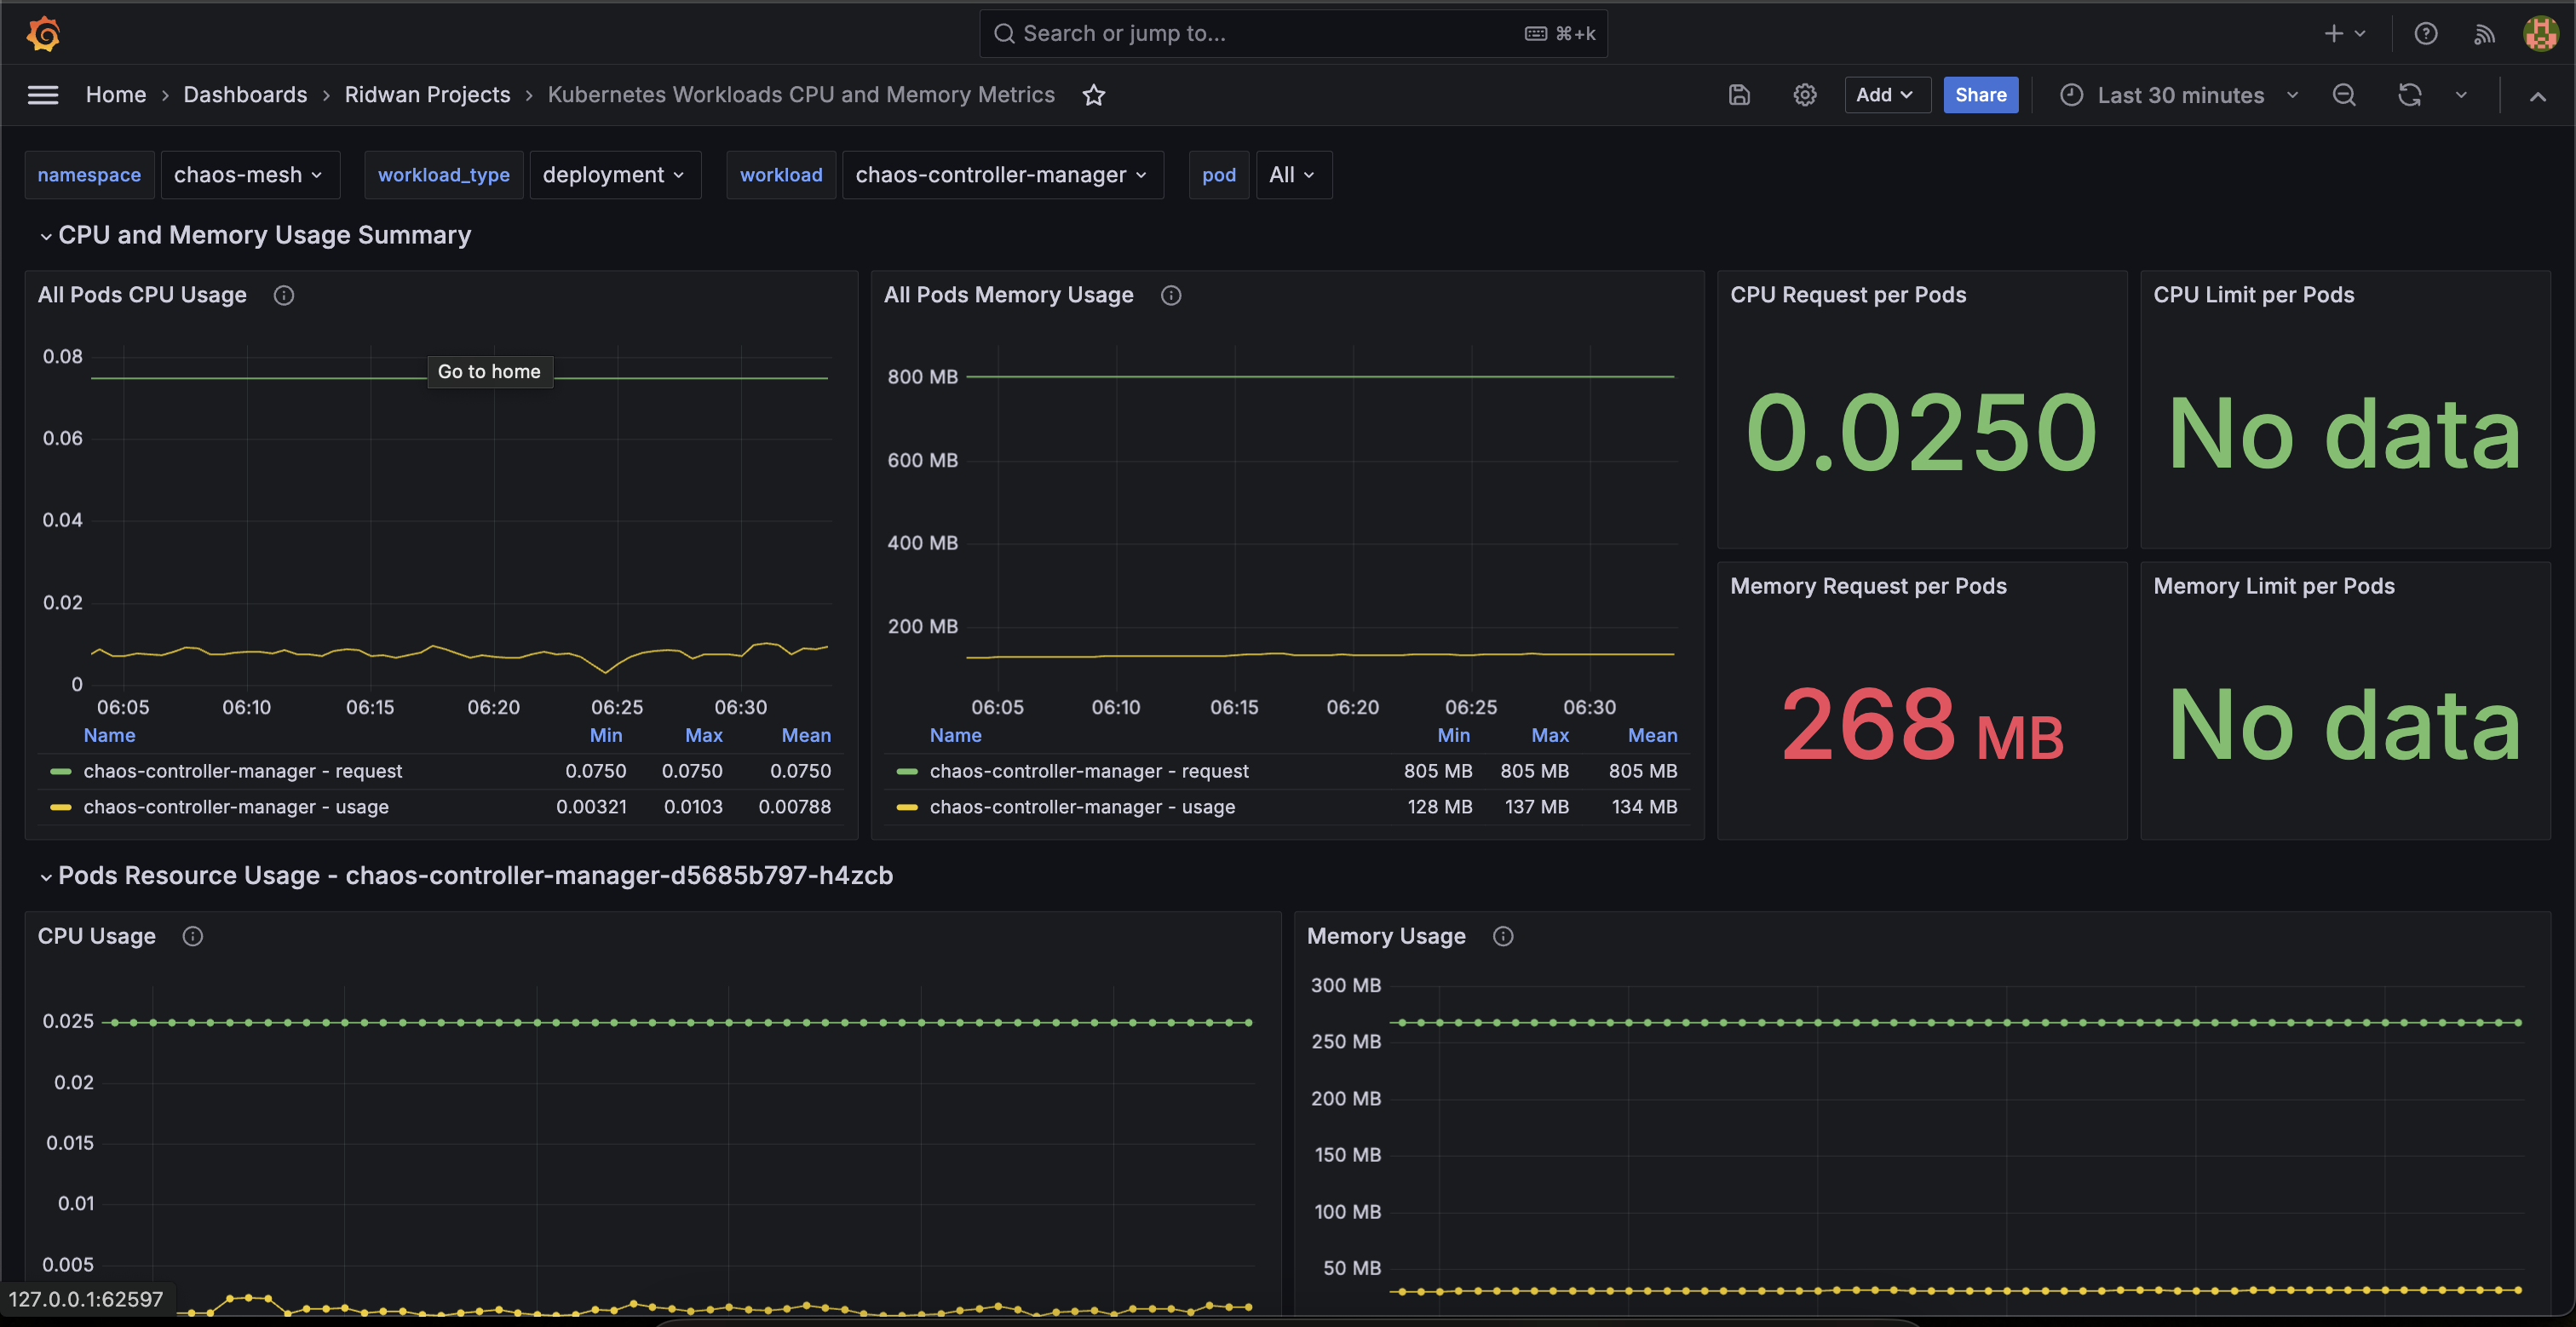Toggle chaos-controller-manager request series in CPU legend
This screenshot has height=1327, width=2576.
[x=243, y=771]
